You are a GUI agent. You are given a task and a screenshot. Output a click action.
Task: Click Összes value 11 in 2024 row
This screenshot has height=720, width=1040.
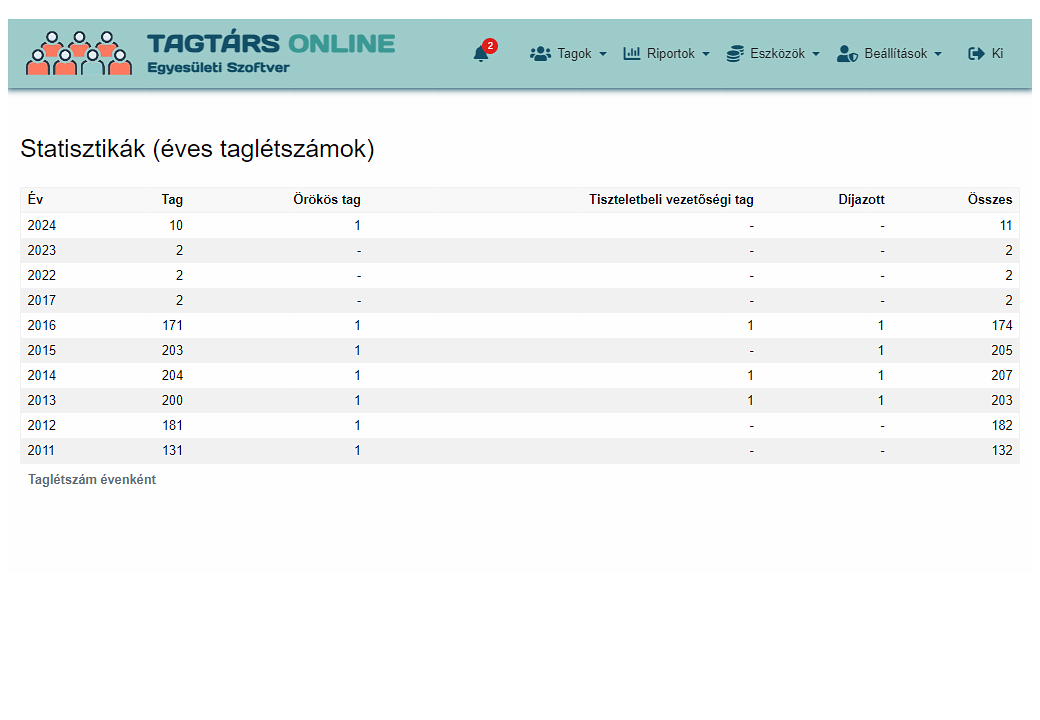pos(1006,225)
